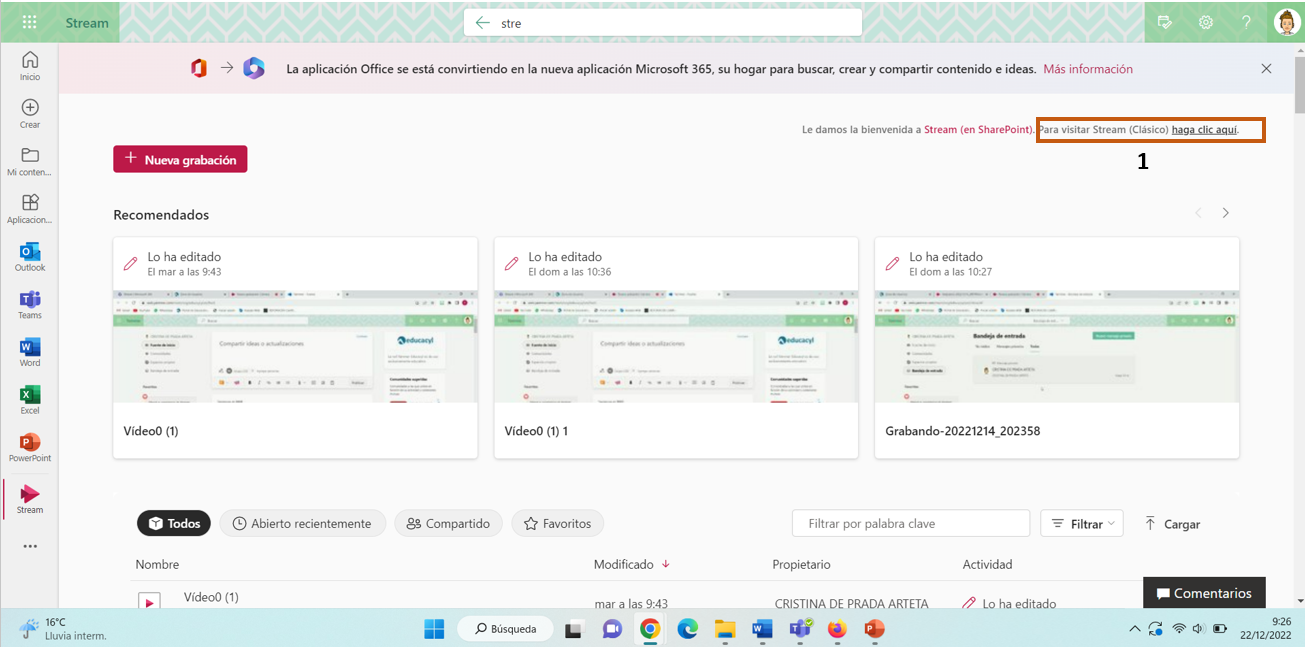1305x647 pixels.
Task: Launch PowerPoint from the sidebar
Action: [30, 448]
